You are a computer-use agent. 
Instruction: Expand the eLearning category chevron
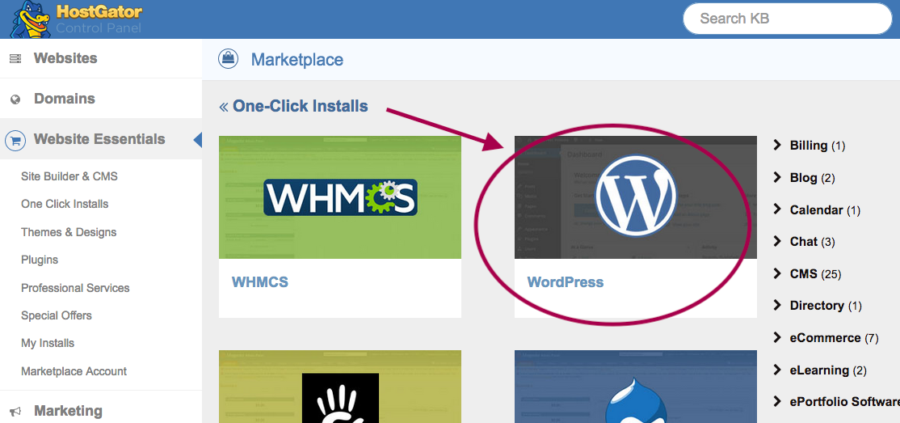(777, 369)
